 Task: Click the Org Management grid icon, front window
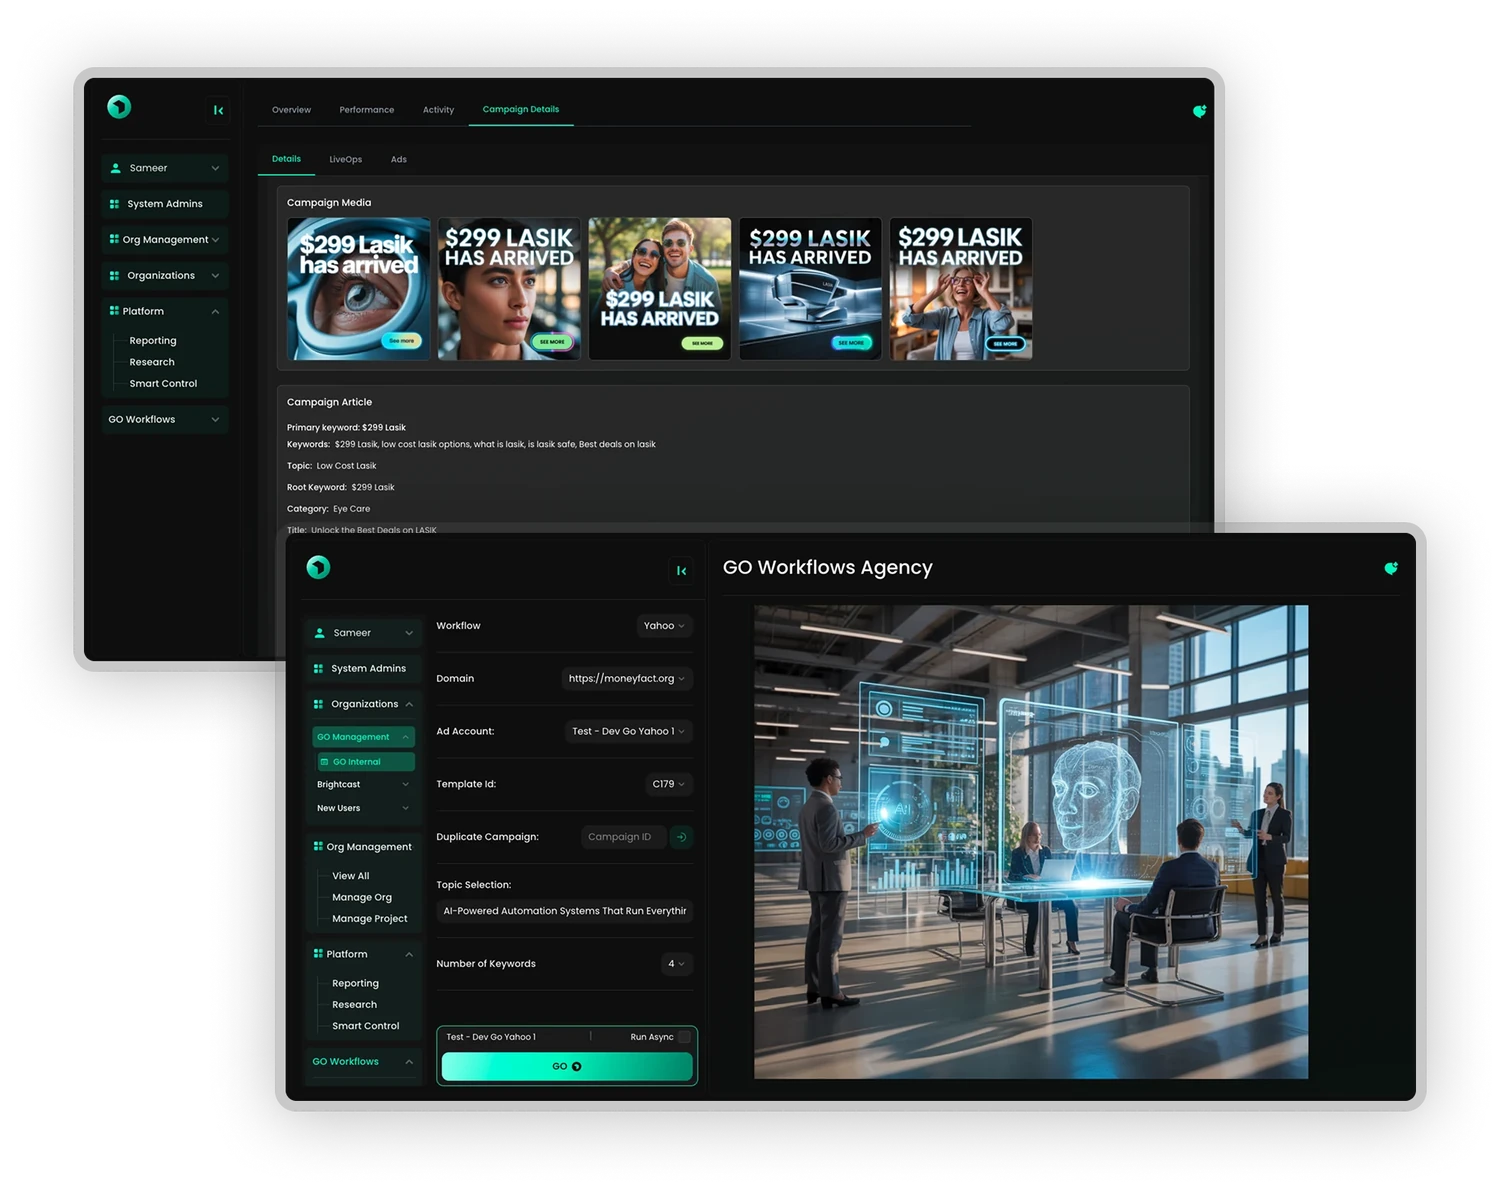pos(318,846)
